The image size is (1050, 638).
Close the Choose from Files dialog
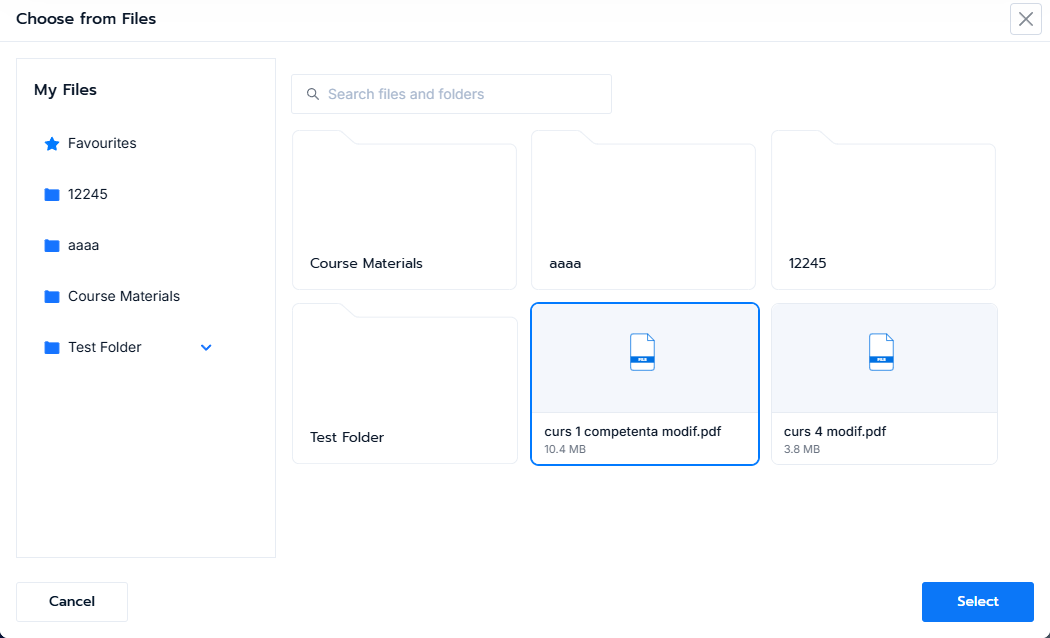(x=1025, y=19)
